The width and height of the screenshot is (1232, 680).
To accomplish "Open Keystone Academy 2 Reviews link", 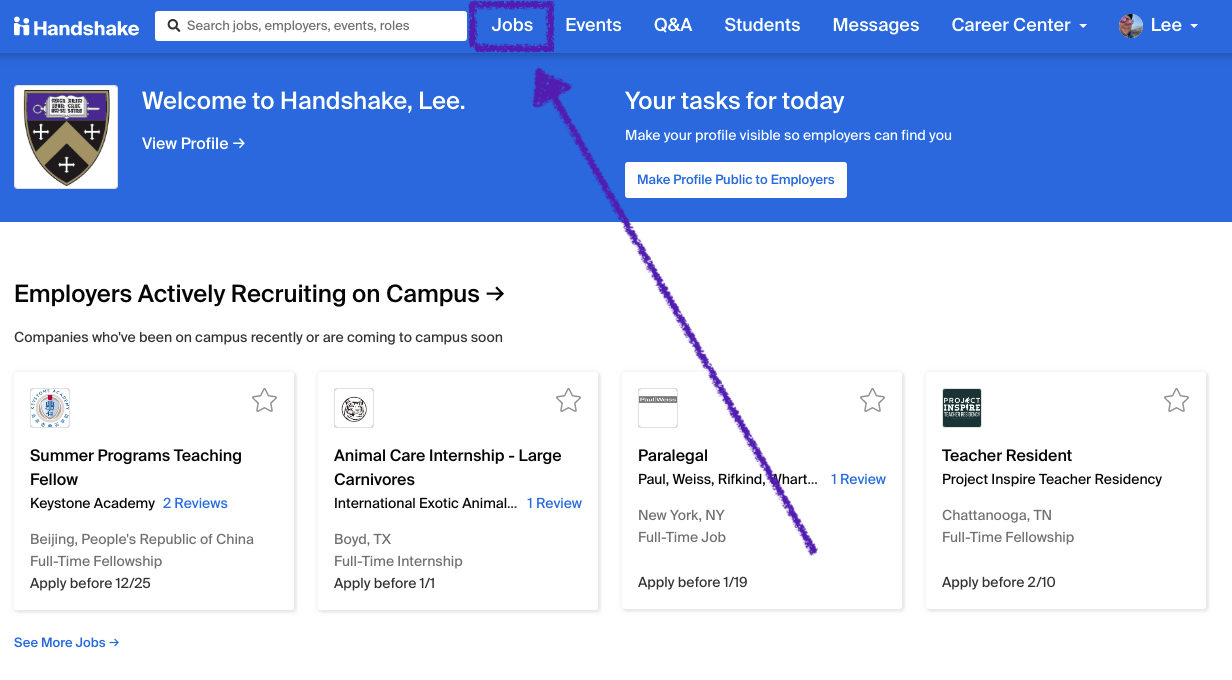I will (x=195, y=503).
